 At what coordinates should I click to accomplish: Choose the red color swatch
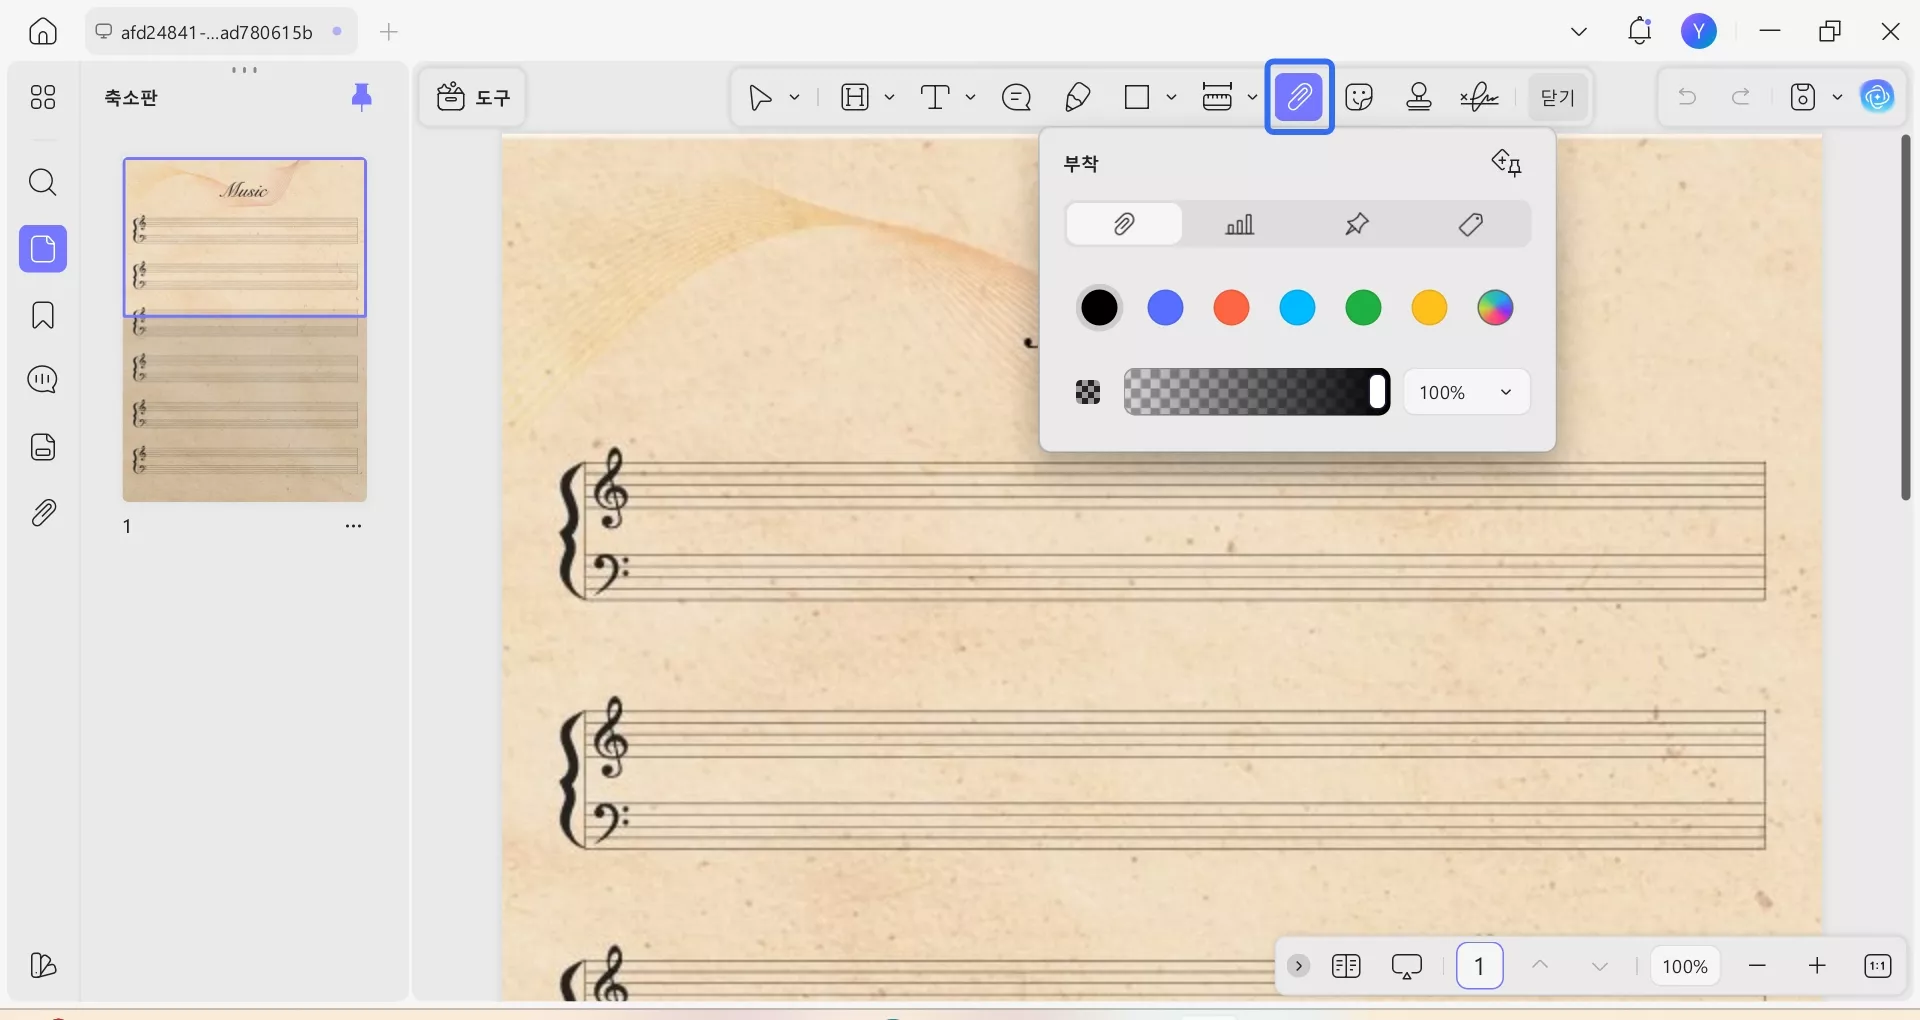tap(1231, 308)
